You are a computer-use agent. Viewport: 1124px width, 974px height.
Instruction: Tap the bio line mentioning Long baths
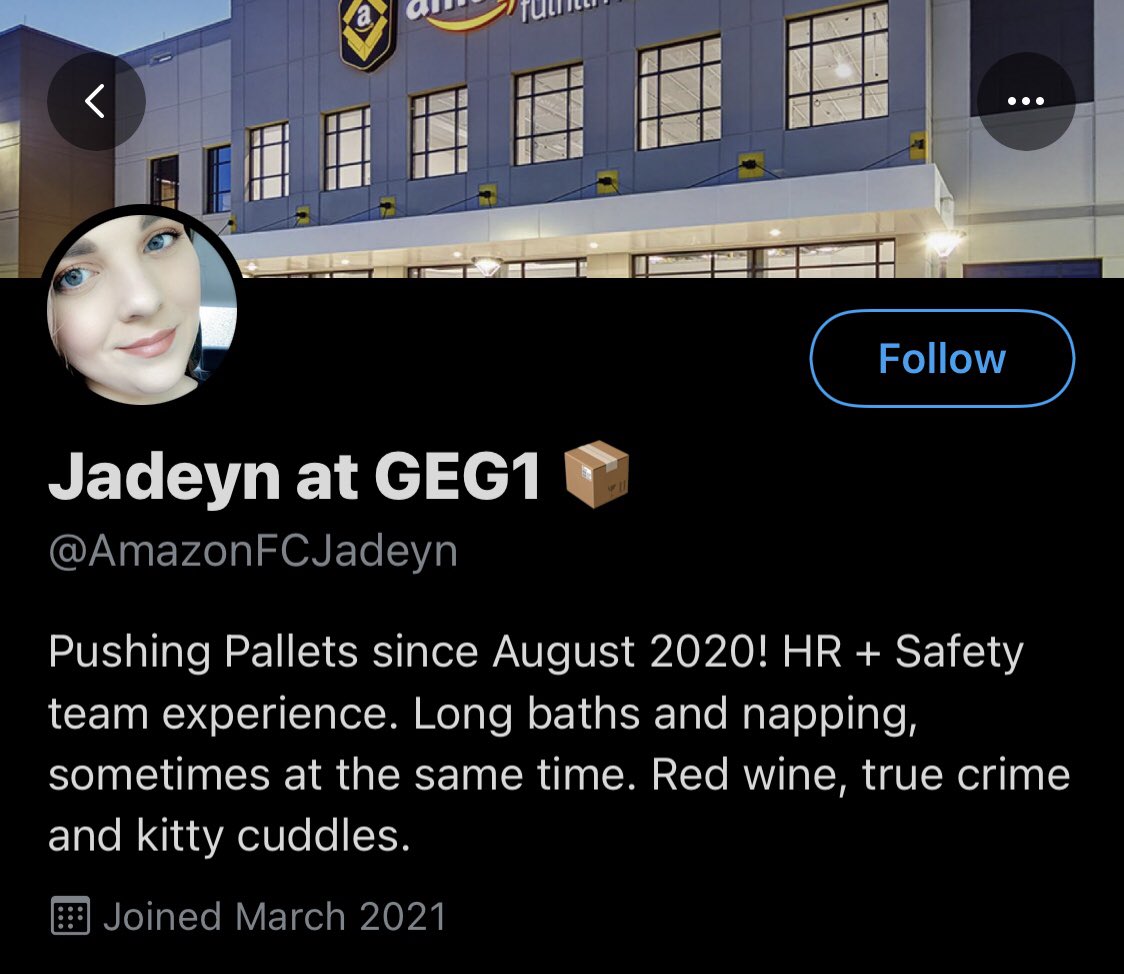tap(482, 714)
